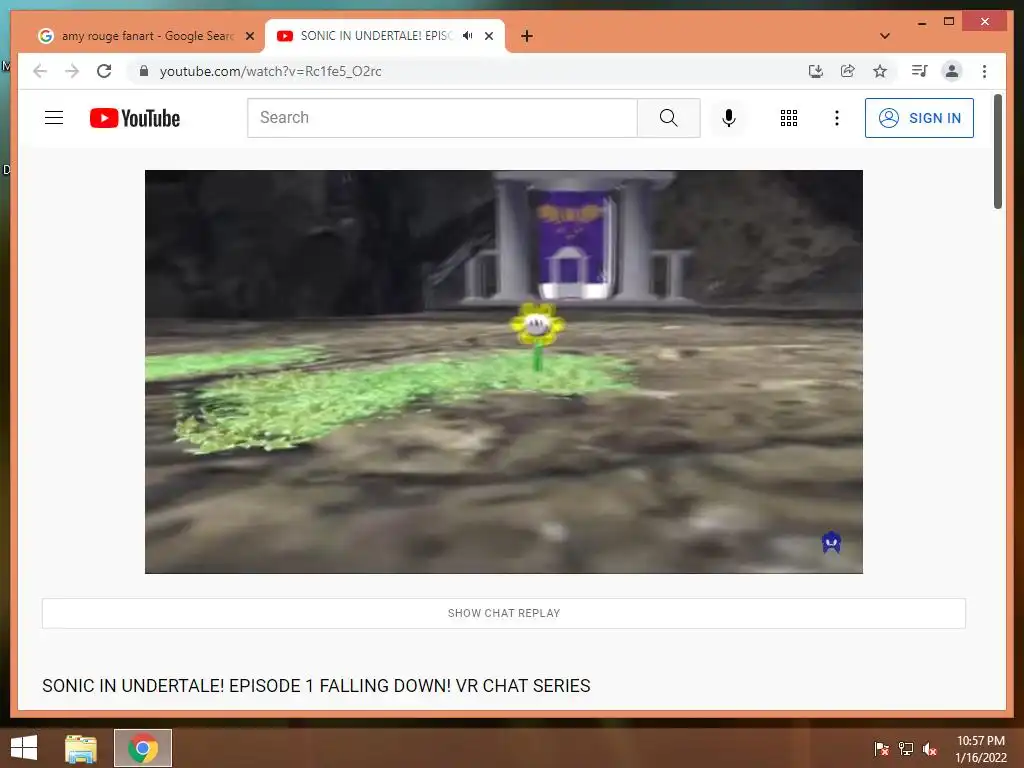Click the SIGN IN button
The height and width of the screenshot is (768, 1024).
pos(919,118)
